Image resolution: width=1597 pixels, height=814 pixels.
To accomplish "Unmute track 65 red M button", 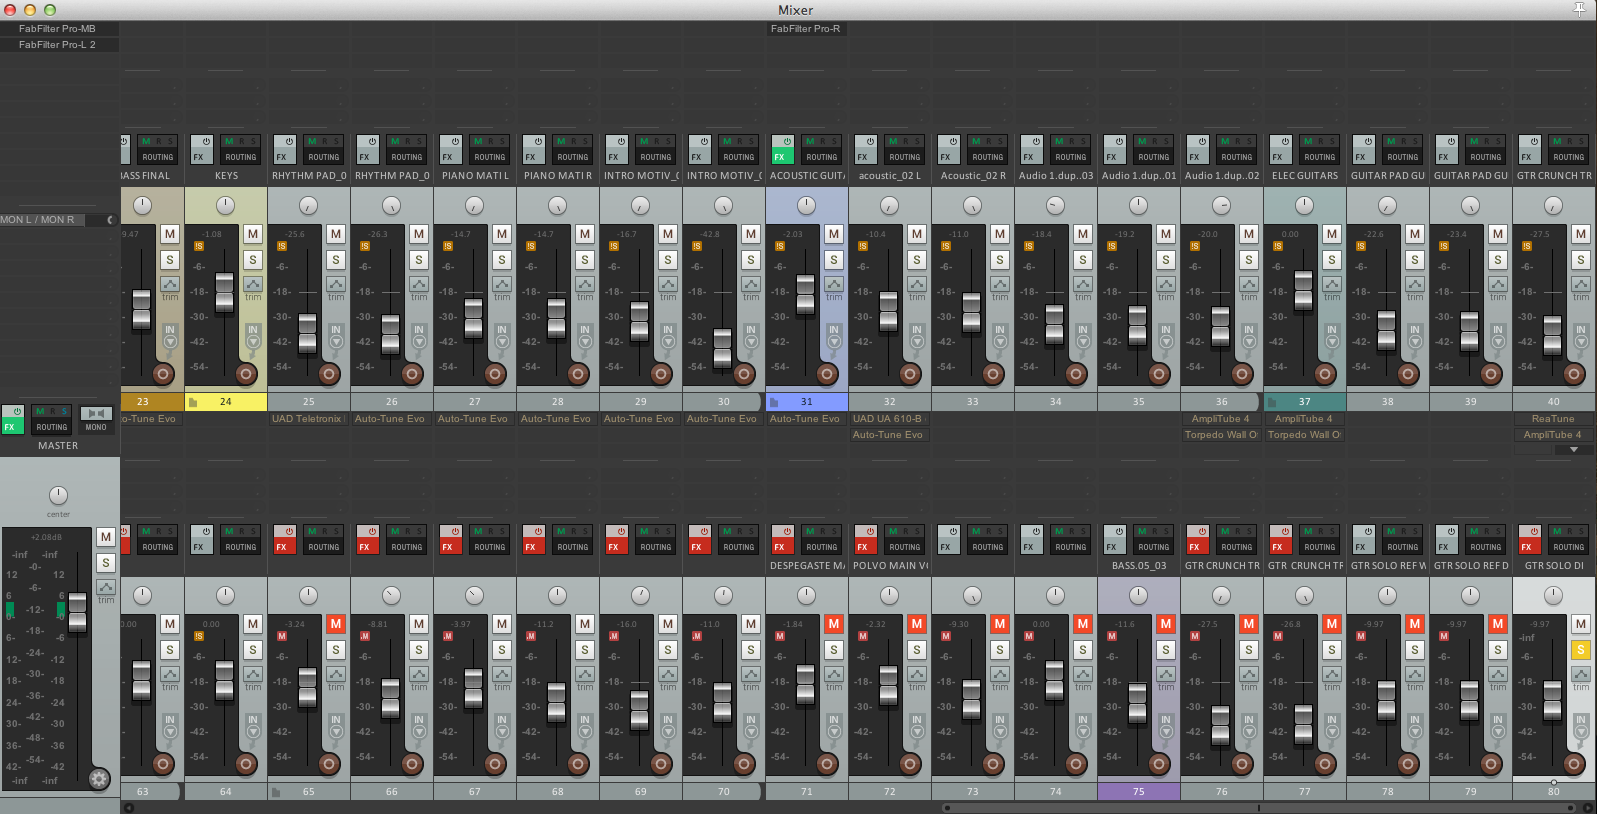I will (x=336, y=624).
